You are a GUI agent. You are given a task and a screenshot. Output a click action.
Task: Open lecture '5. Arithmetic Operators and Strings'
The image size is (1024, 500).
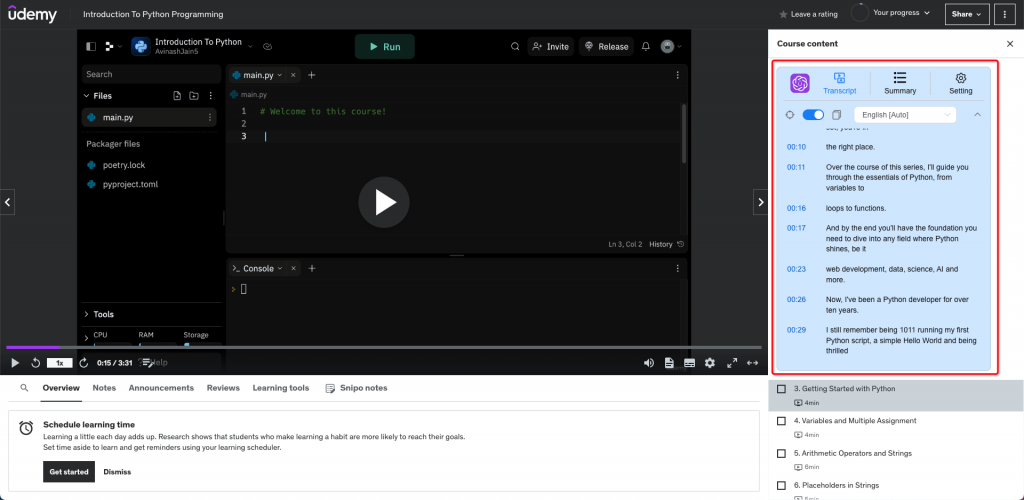[852, 453]
